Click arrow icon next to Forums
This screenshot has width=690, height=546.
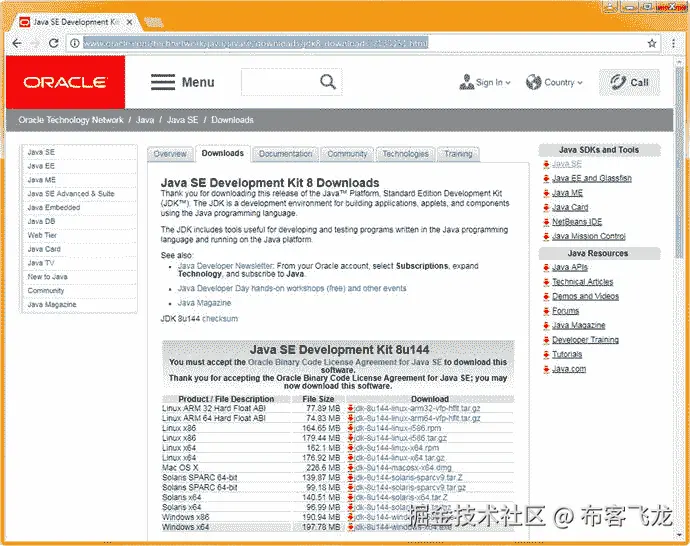(546, 311)
